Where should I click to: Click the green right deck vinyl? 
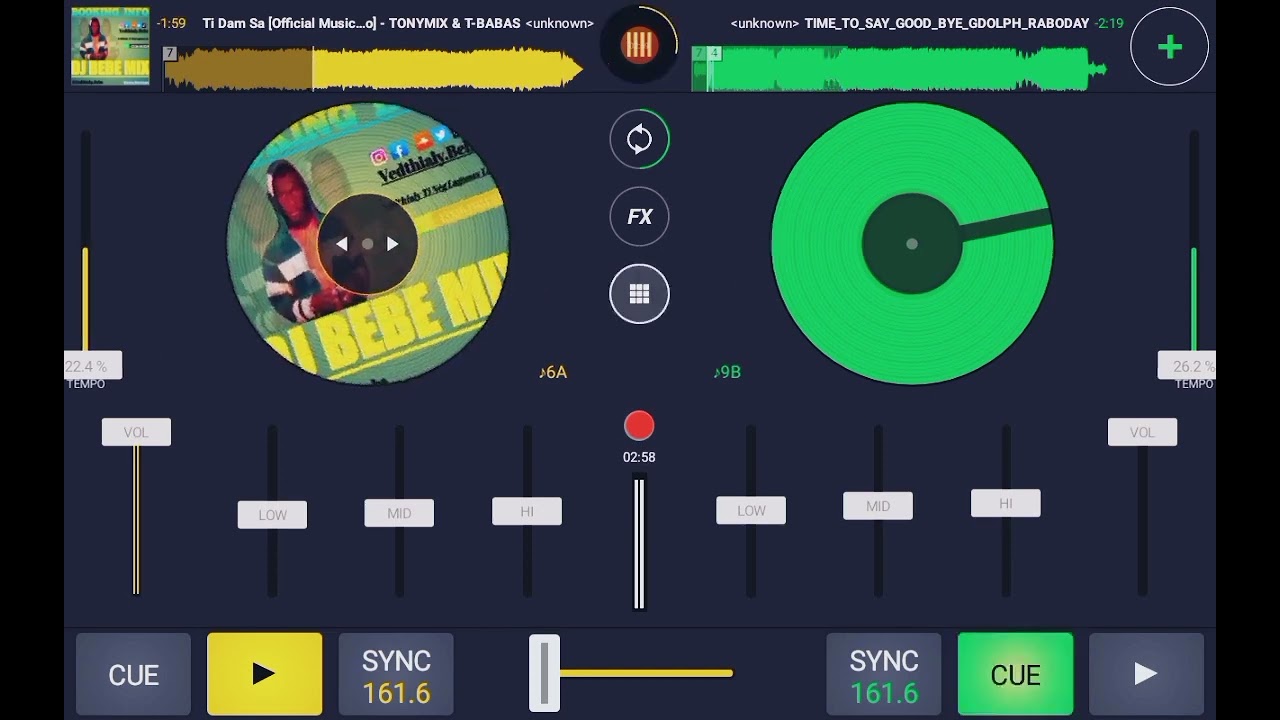[912, 244]
